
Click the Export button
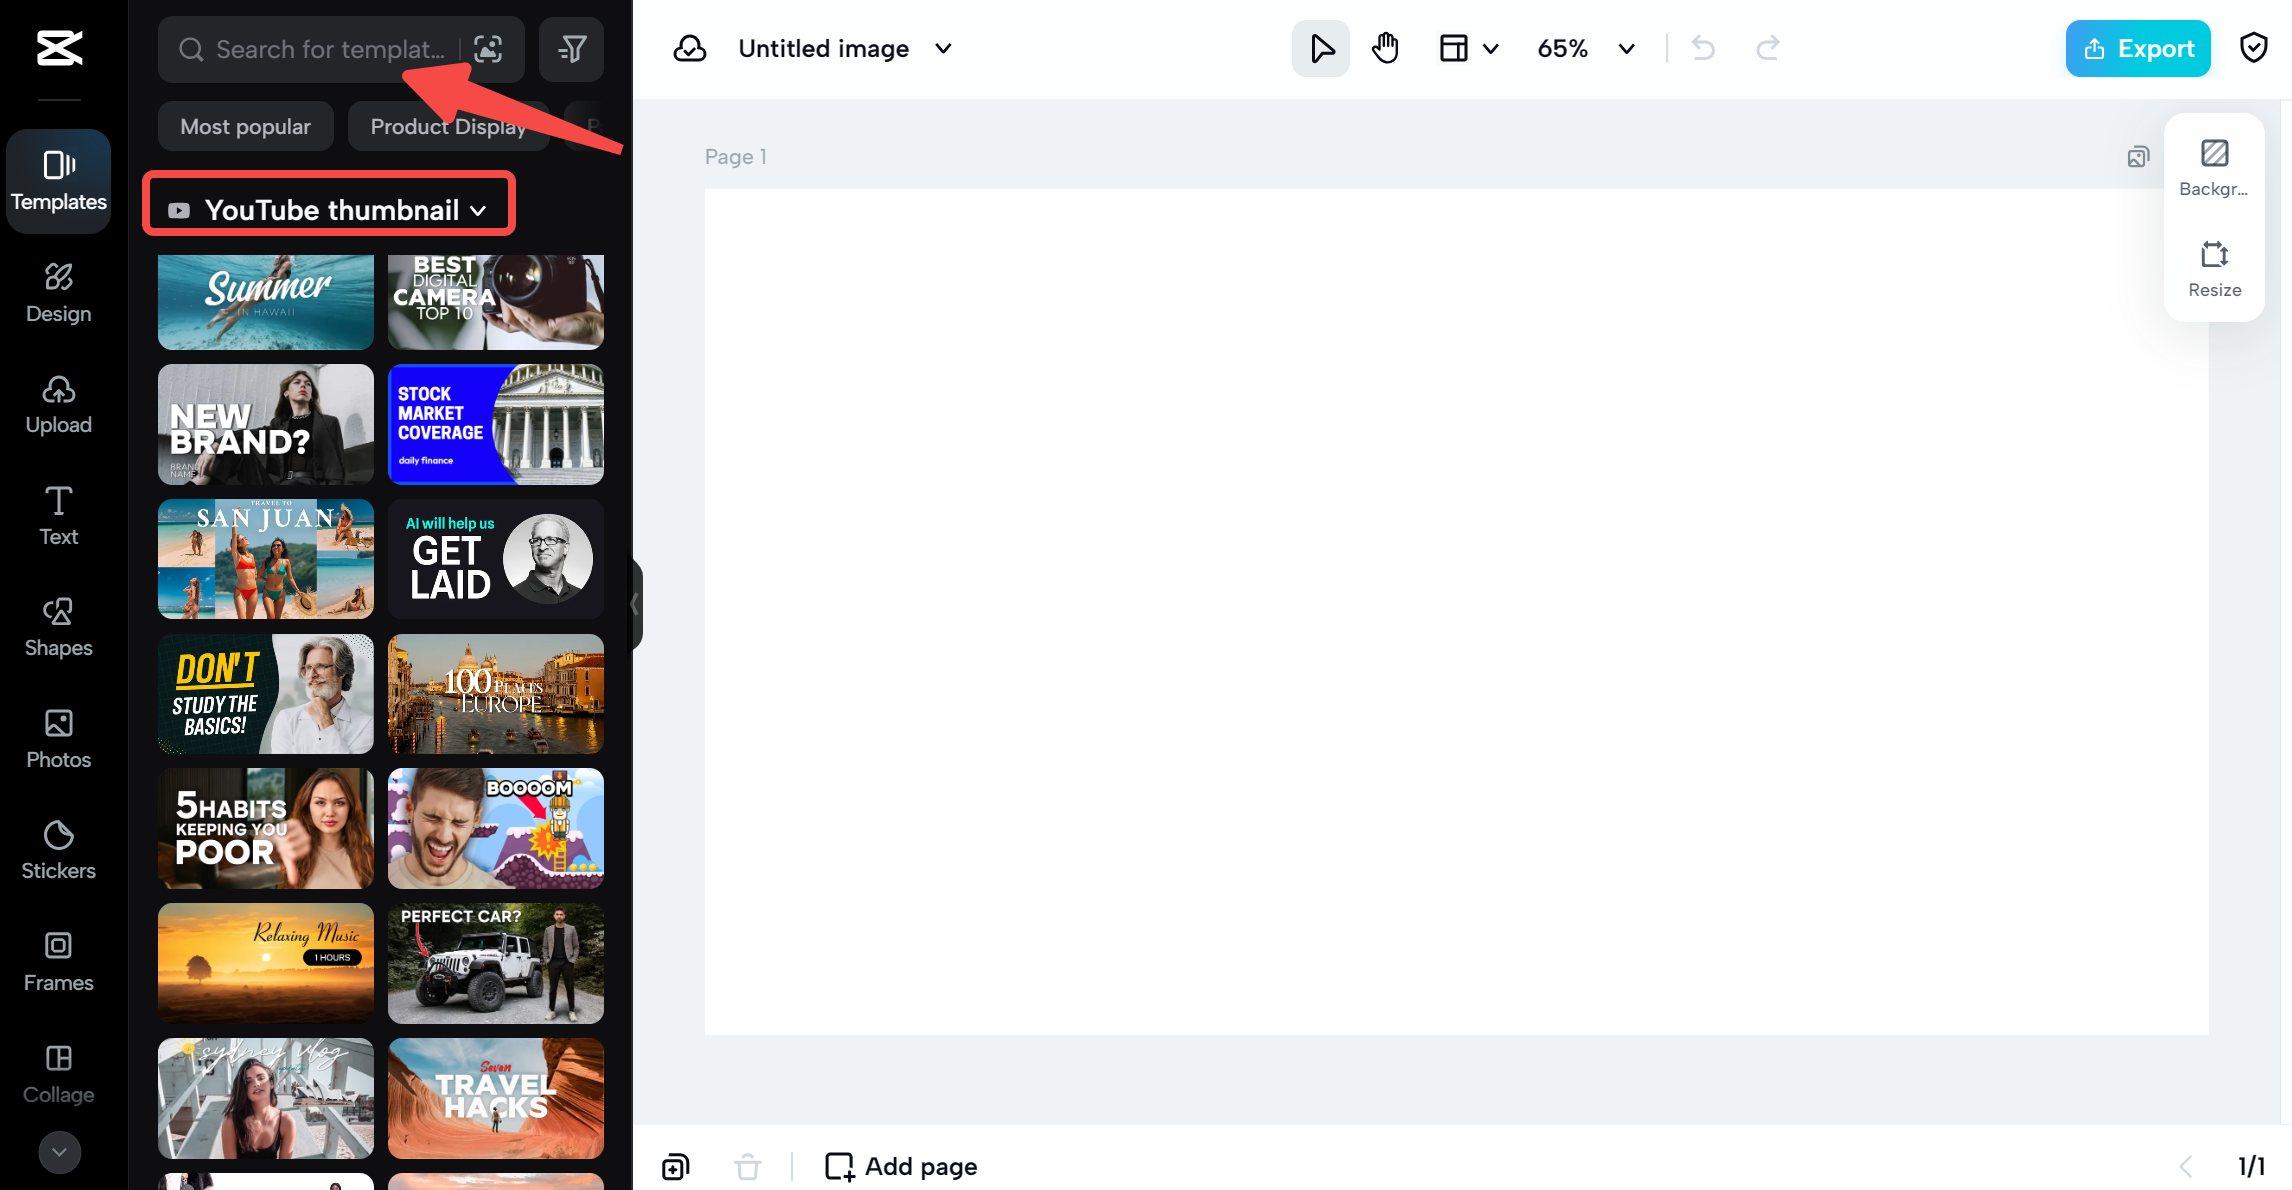(2138, 48)
